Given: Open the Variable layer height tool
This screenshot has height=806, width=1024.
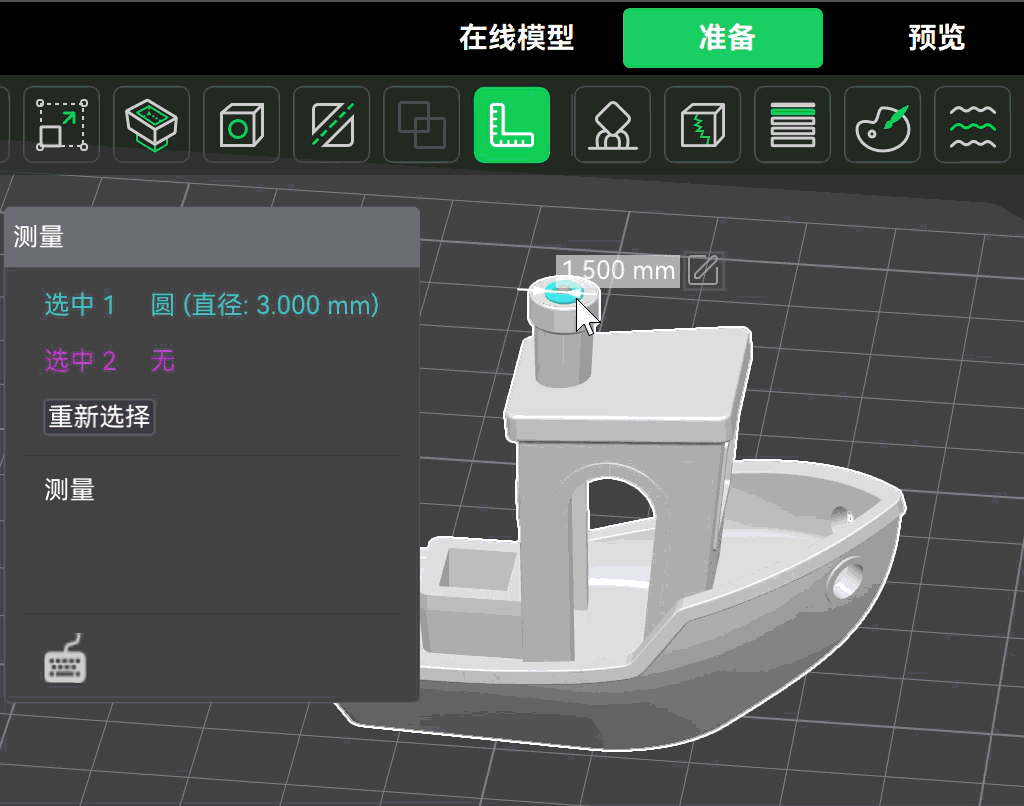Looking at the screenshot, I should [792, 125].
